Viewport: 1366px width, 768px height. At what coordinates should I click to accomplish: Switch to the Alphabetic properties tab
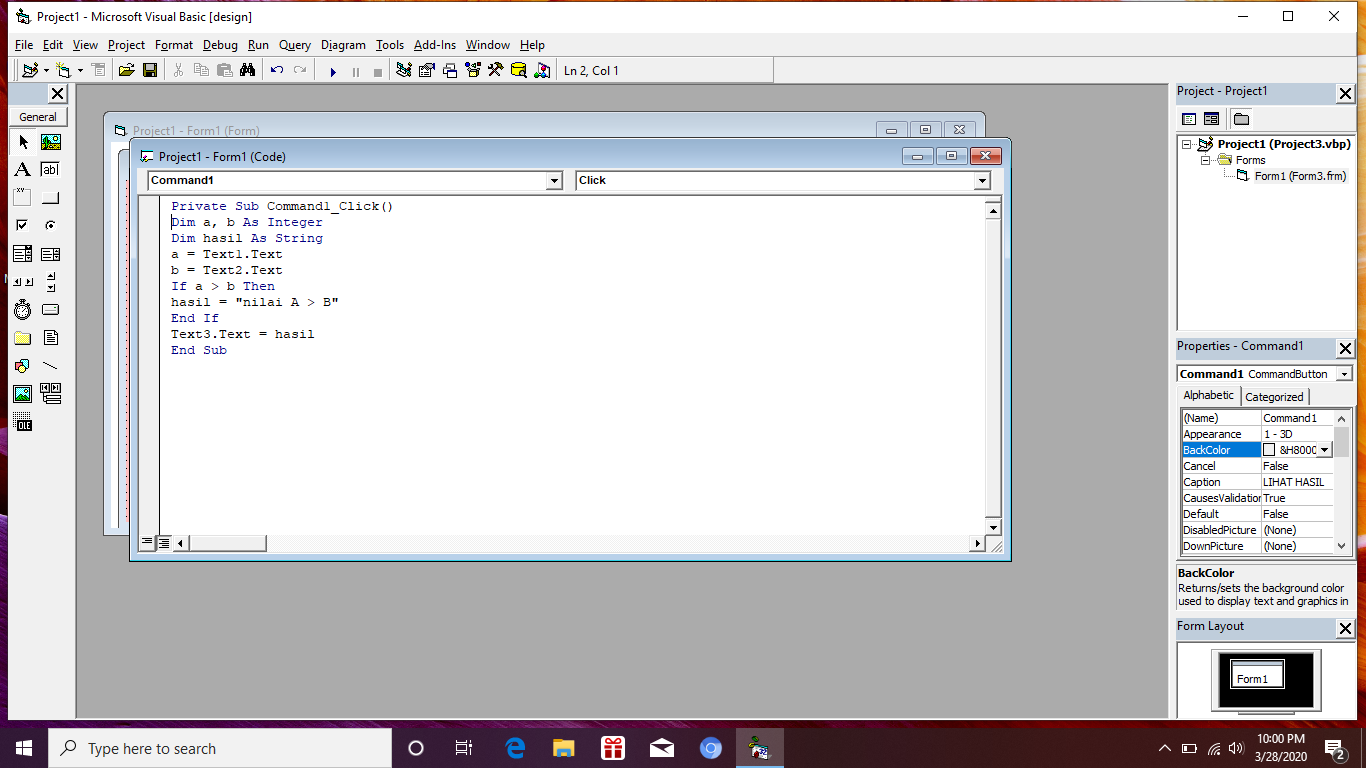(1209, 395)
